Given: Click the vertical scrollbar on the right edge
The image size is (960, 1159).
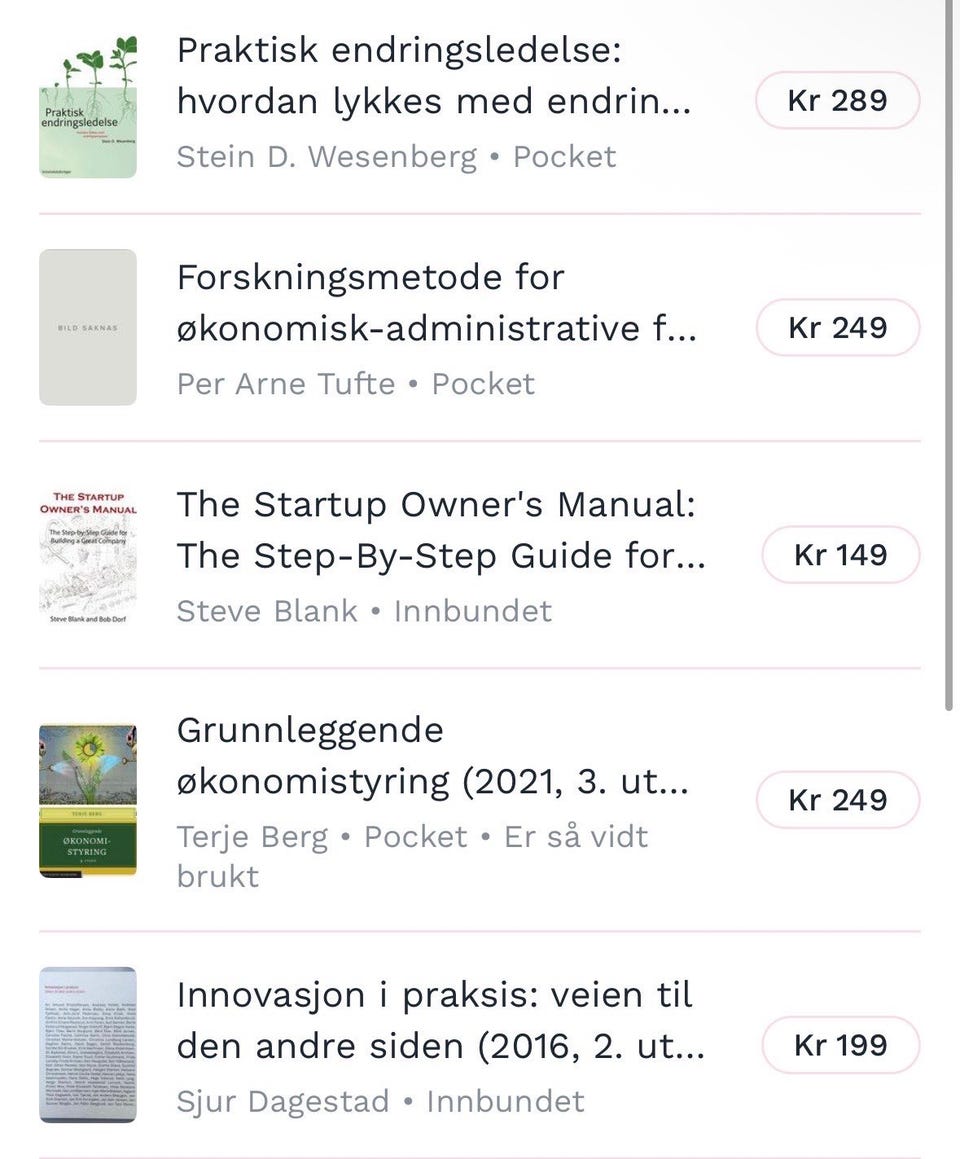Looking at the screenshot, I should point(949,355).
